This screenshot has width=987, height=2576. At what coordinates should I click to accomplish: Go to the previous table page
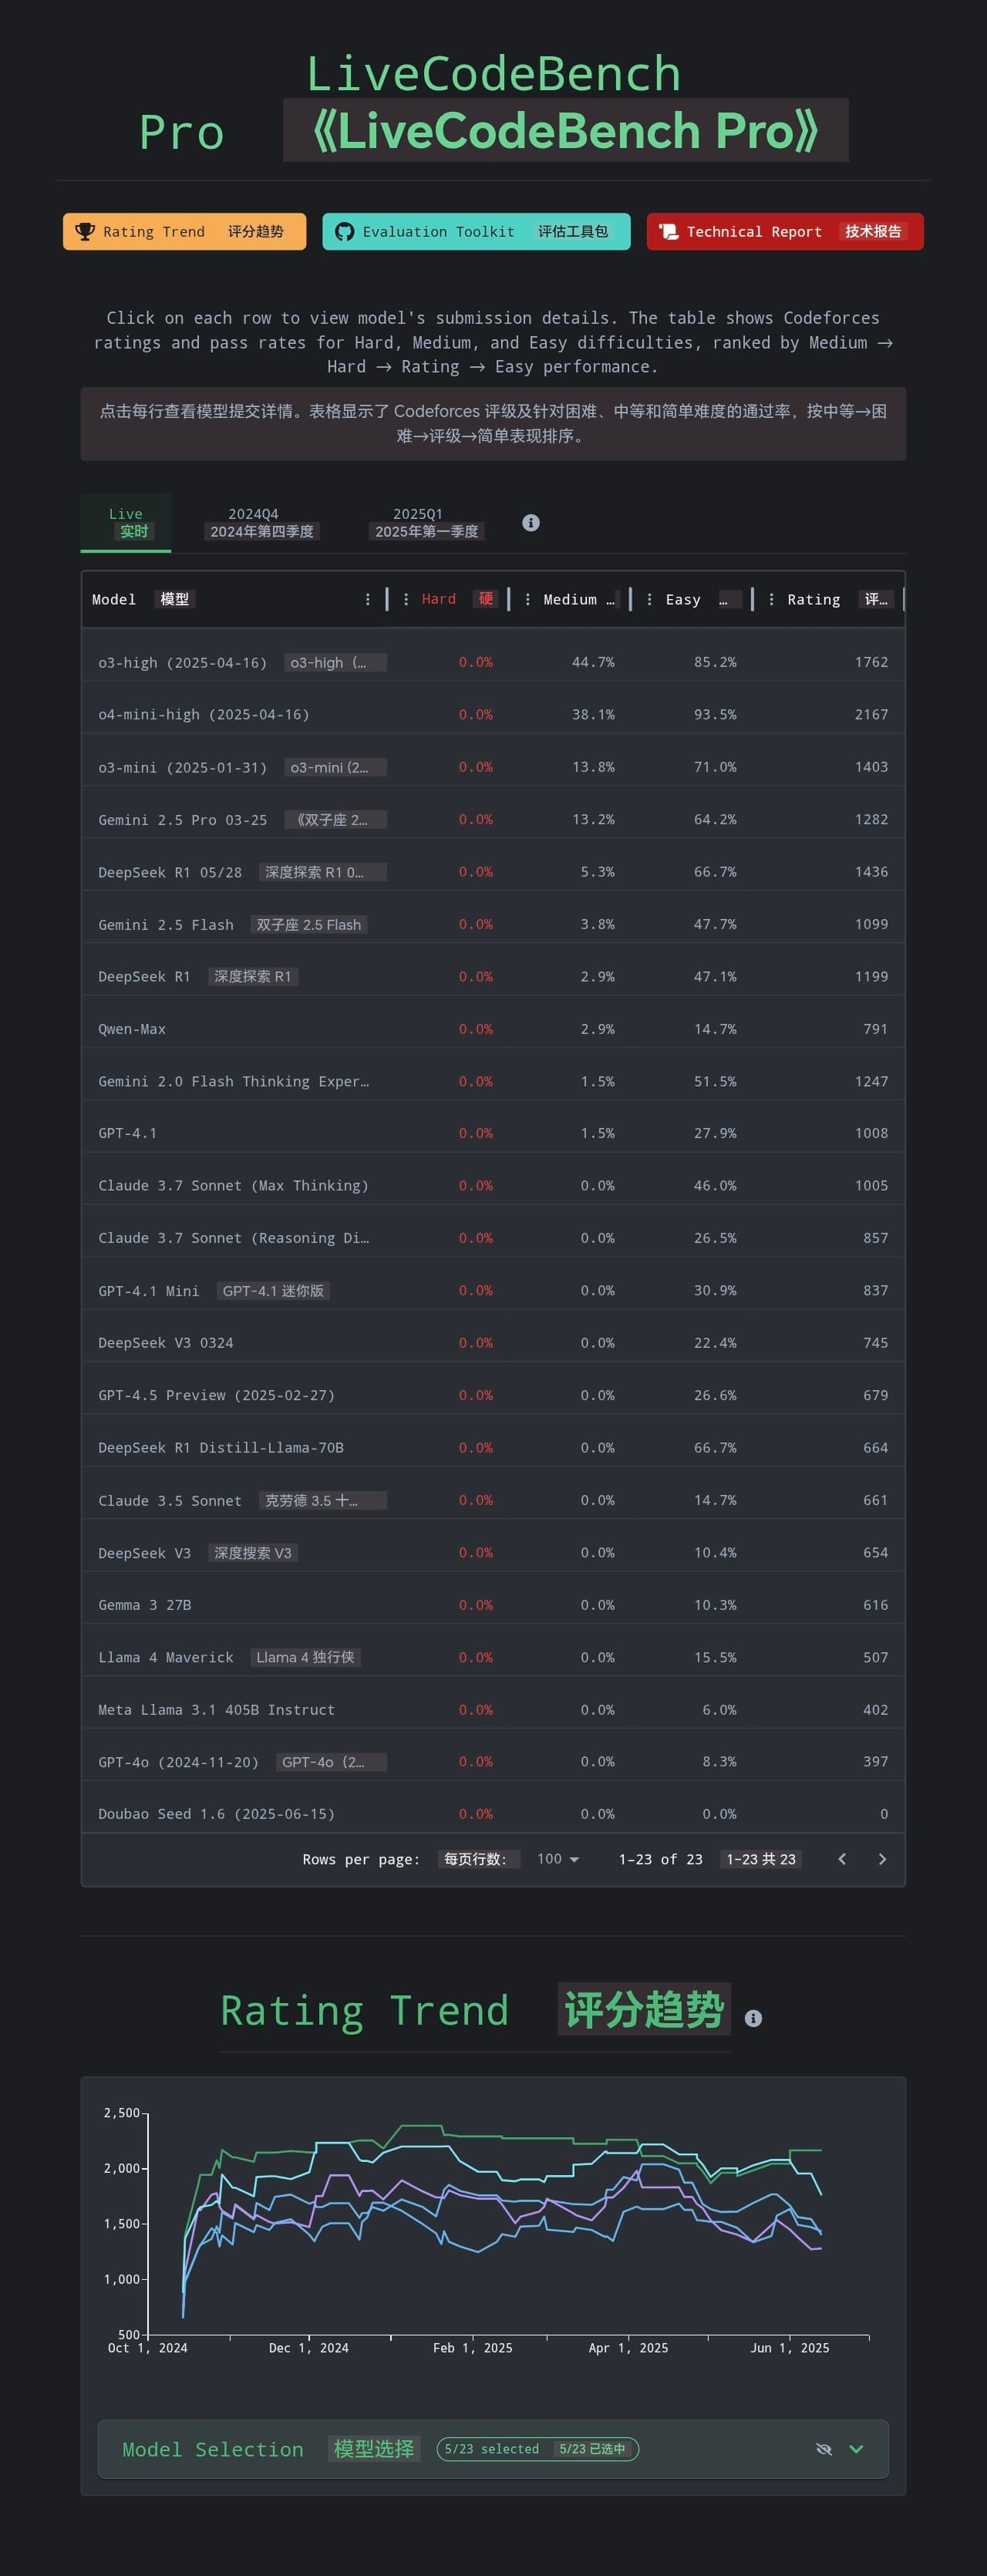(842, 1859)
